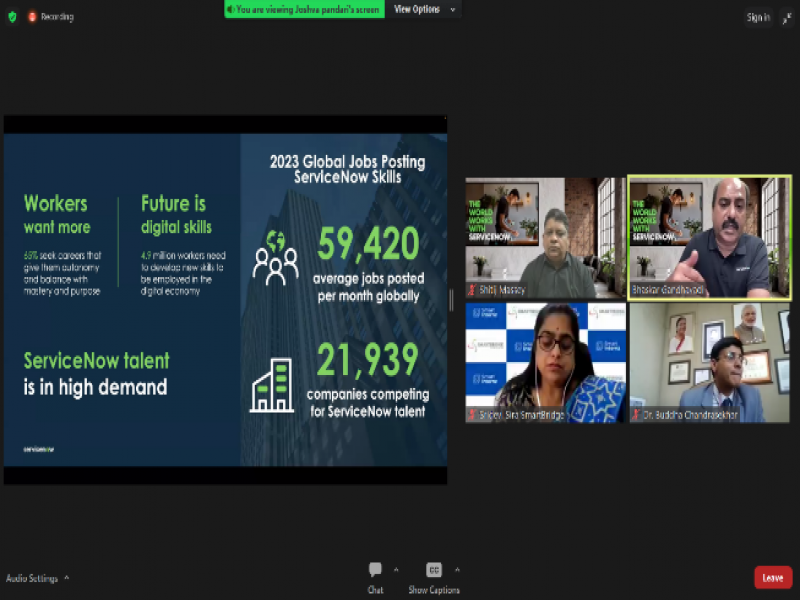
Task: Click muted mic icon on Shitij Massey's tile
Action: (473, 290)
